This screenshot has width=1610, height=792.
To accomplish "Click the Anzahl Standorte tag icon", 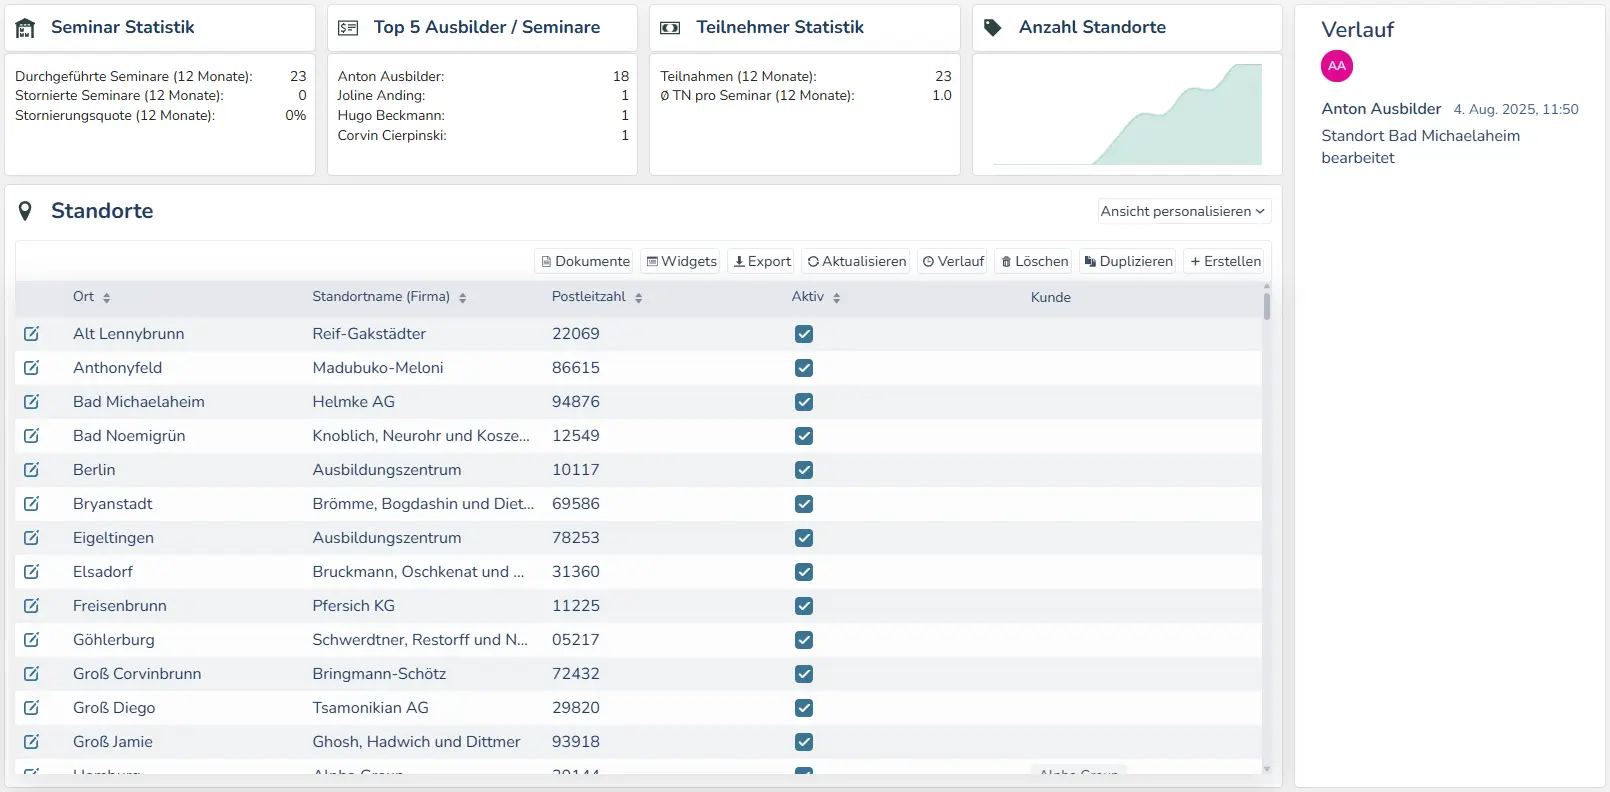I will pyautogui.click(x=993, y=28).
